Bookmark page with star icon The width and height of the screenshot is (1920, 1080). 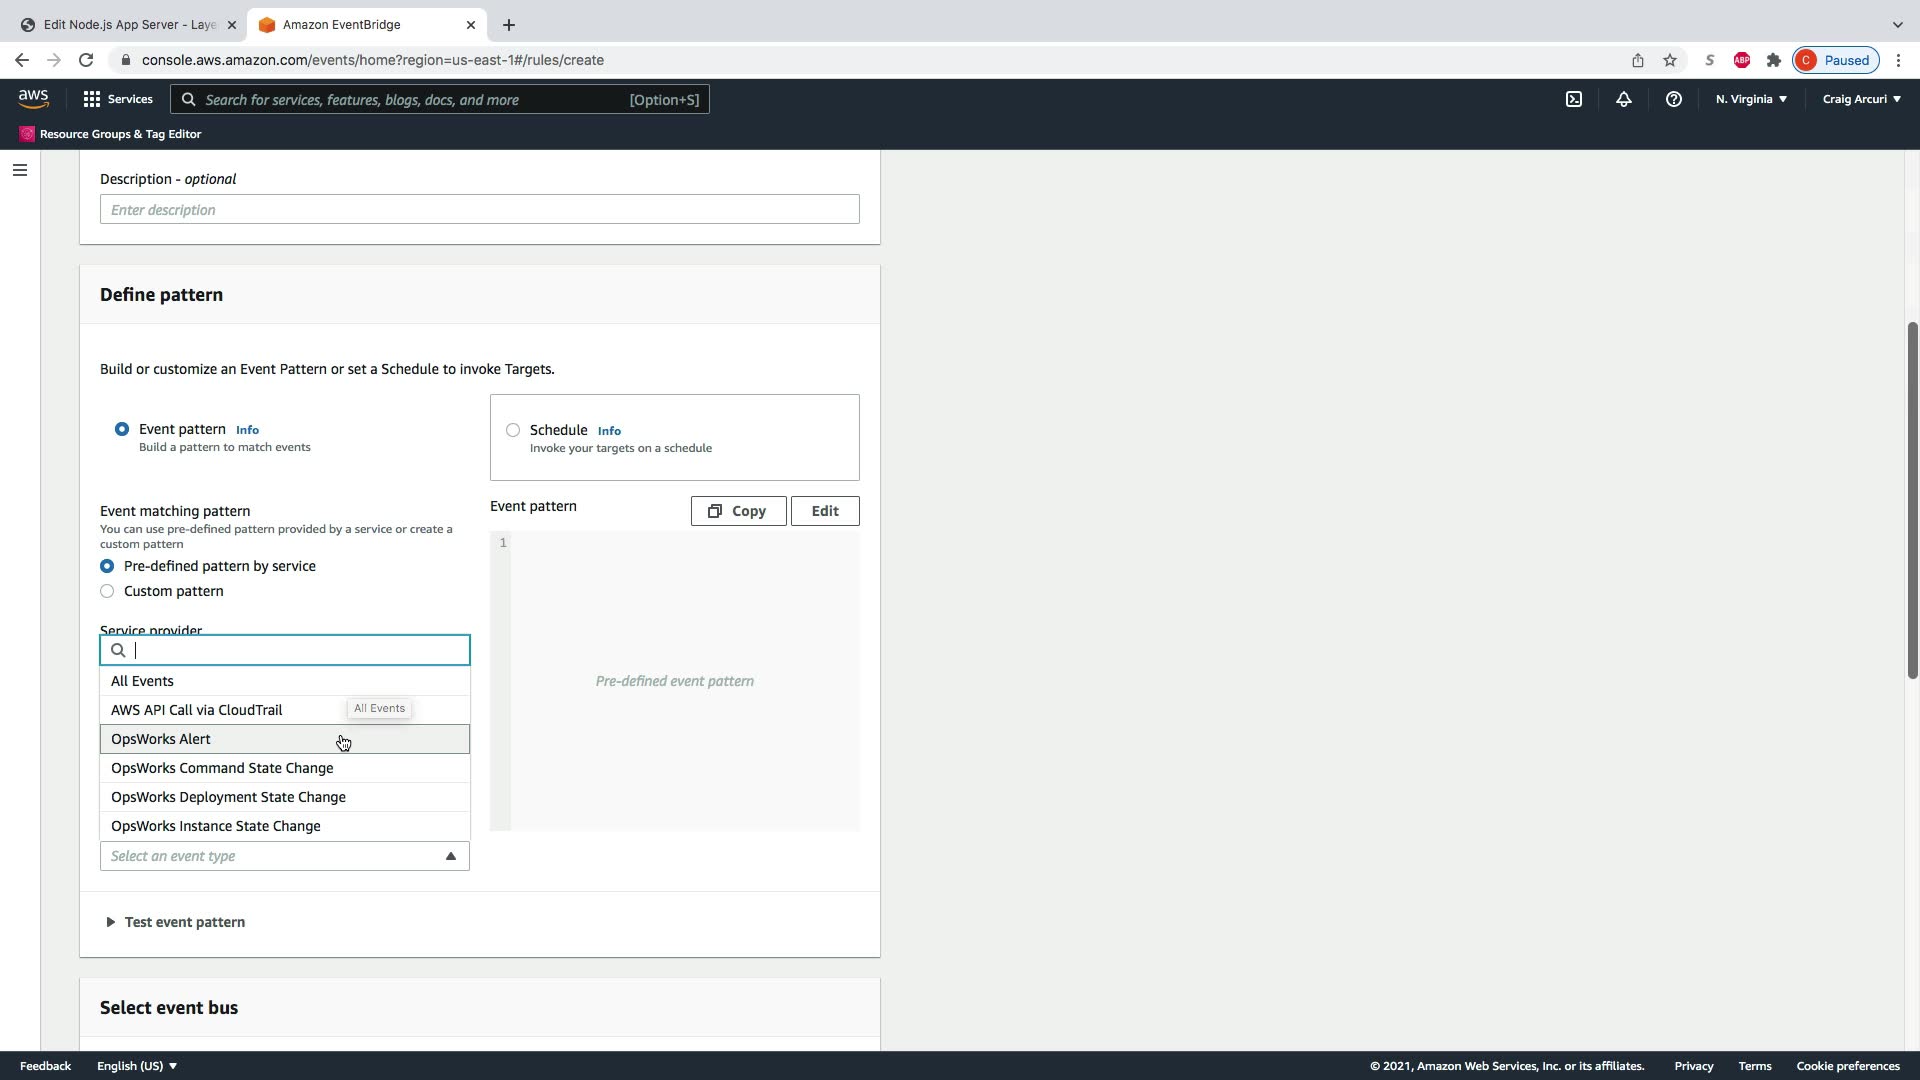click(1669, 60)
